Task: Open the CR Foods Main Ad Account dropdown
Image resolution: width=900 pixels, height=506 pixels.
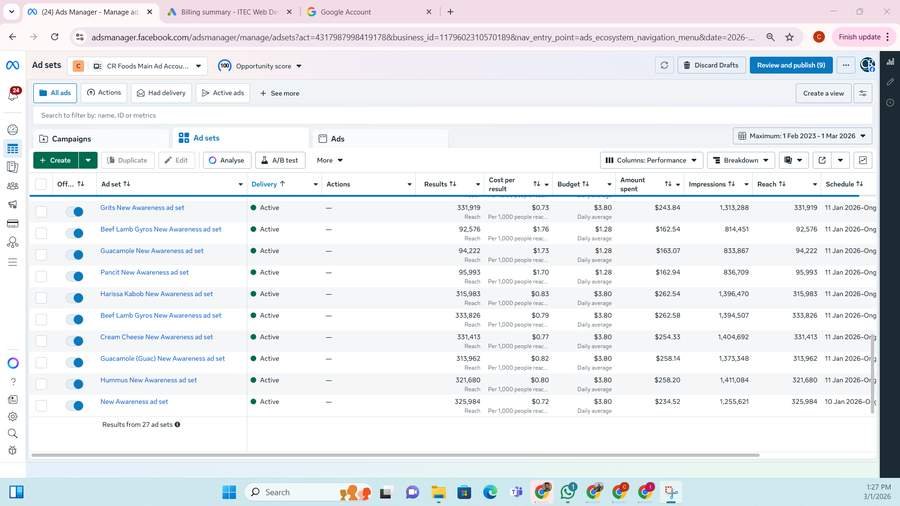Action: pos(137,66)
